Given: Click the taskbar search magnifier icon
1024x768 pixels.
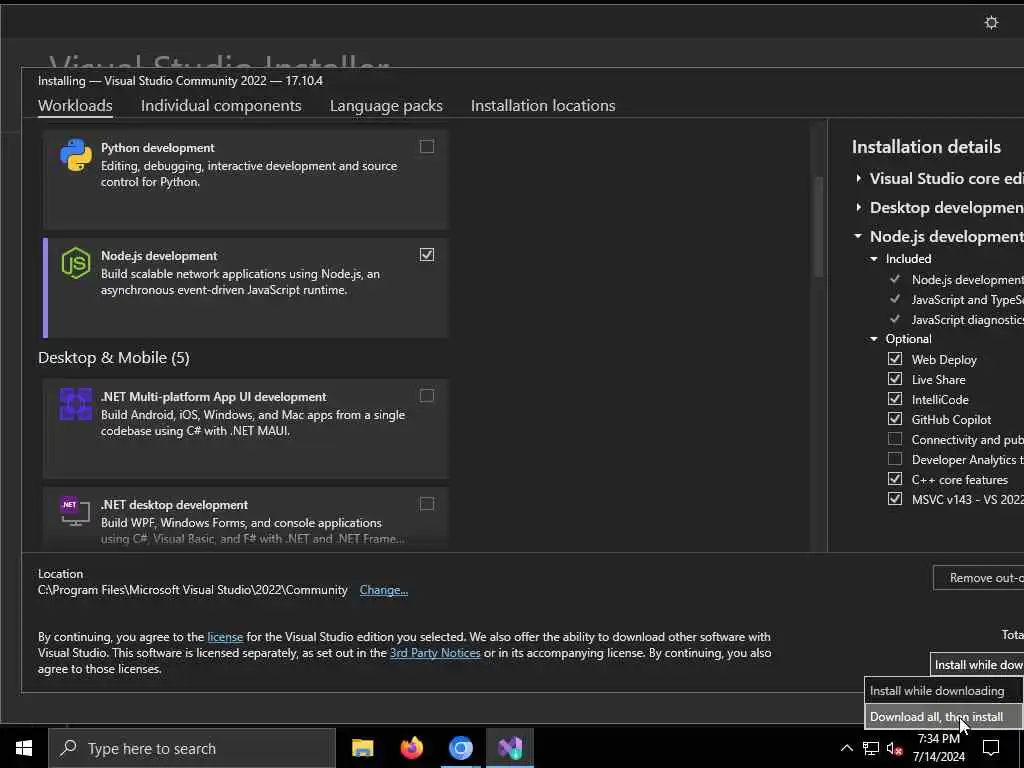Looking at the screenshot, I should coord(68,748).
